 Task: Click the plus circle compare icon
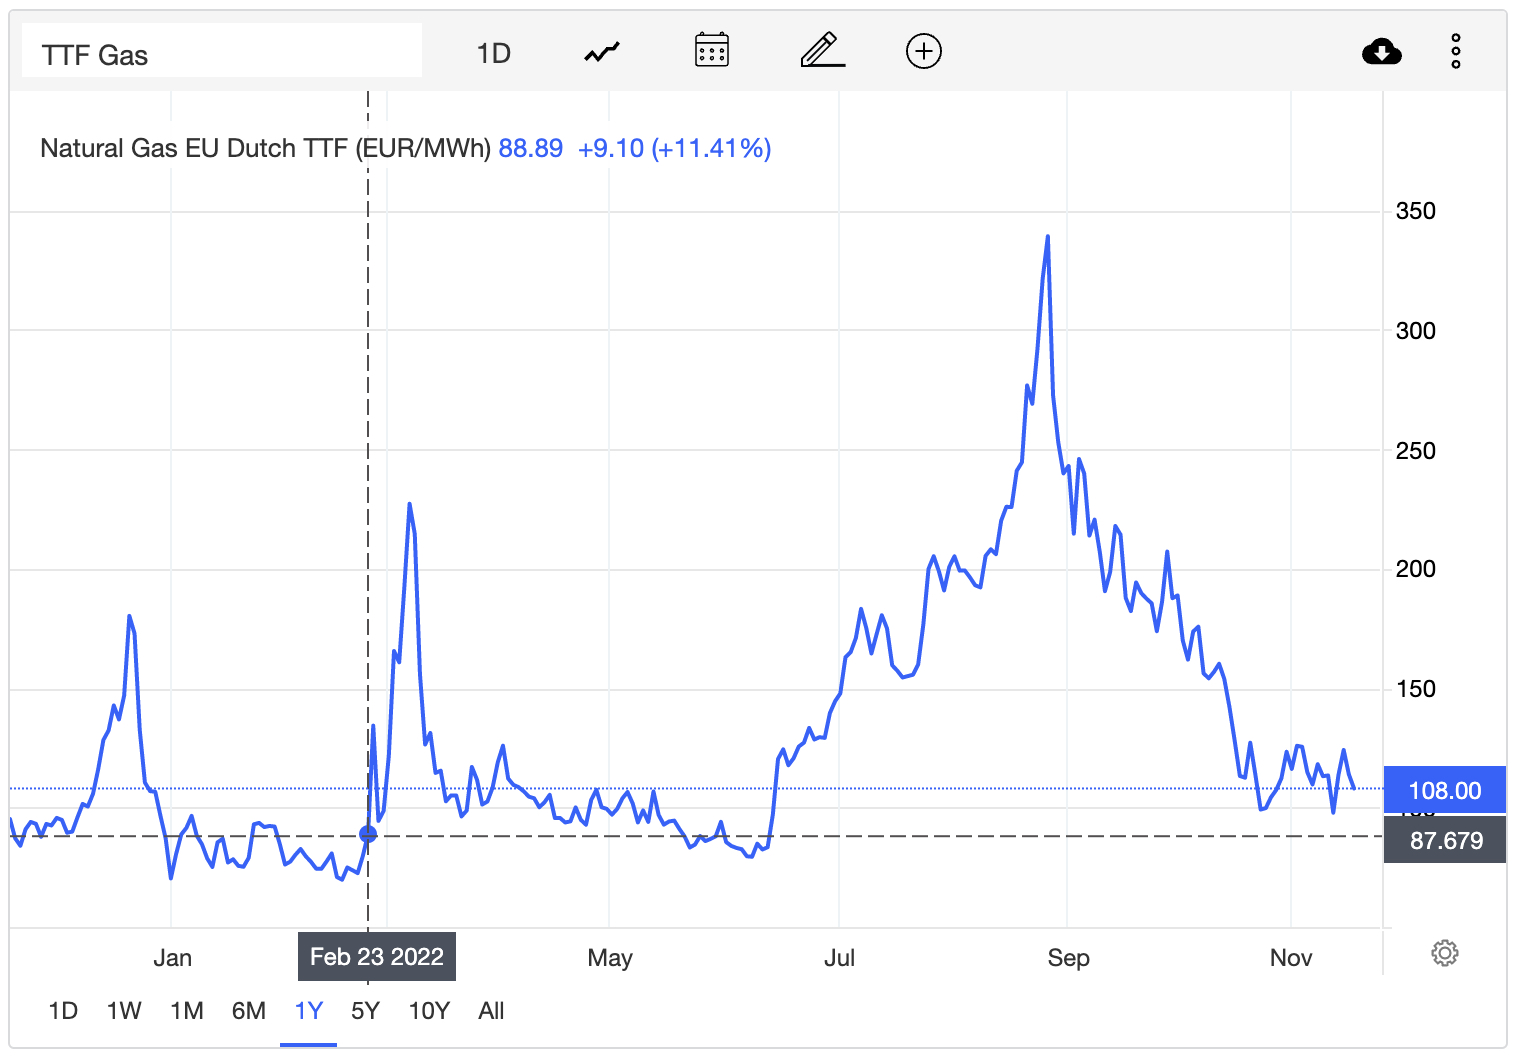923,51
